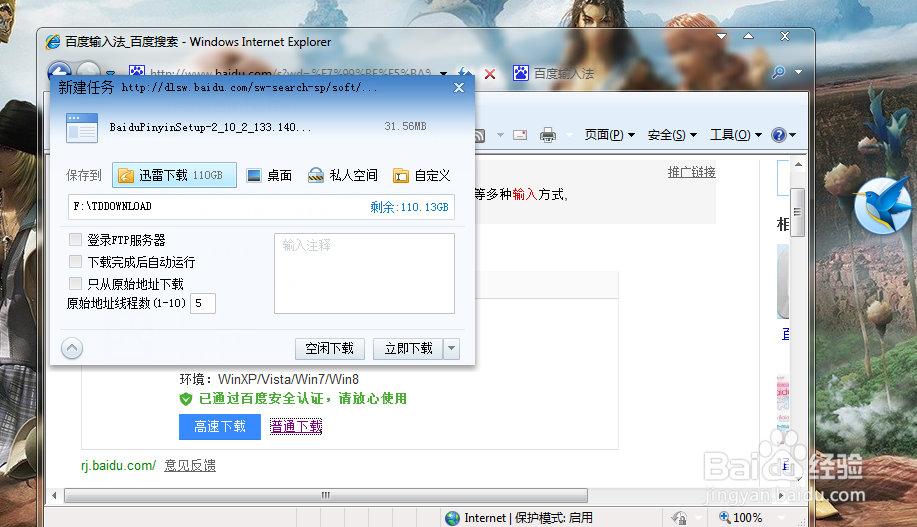Click the Baidu paw icon in search box
917x527 pixels.
[520, 73]
